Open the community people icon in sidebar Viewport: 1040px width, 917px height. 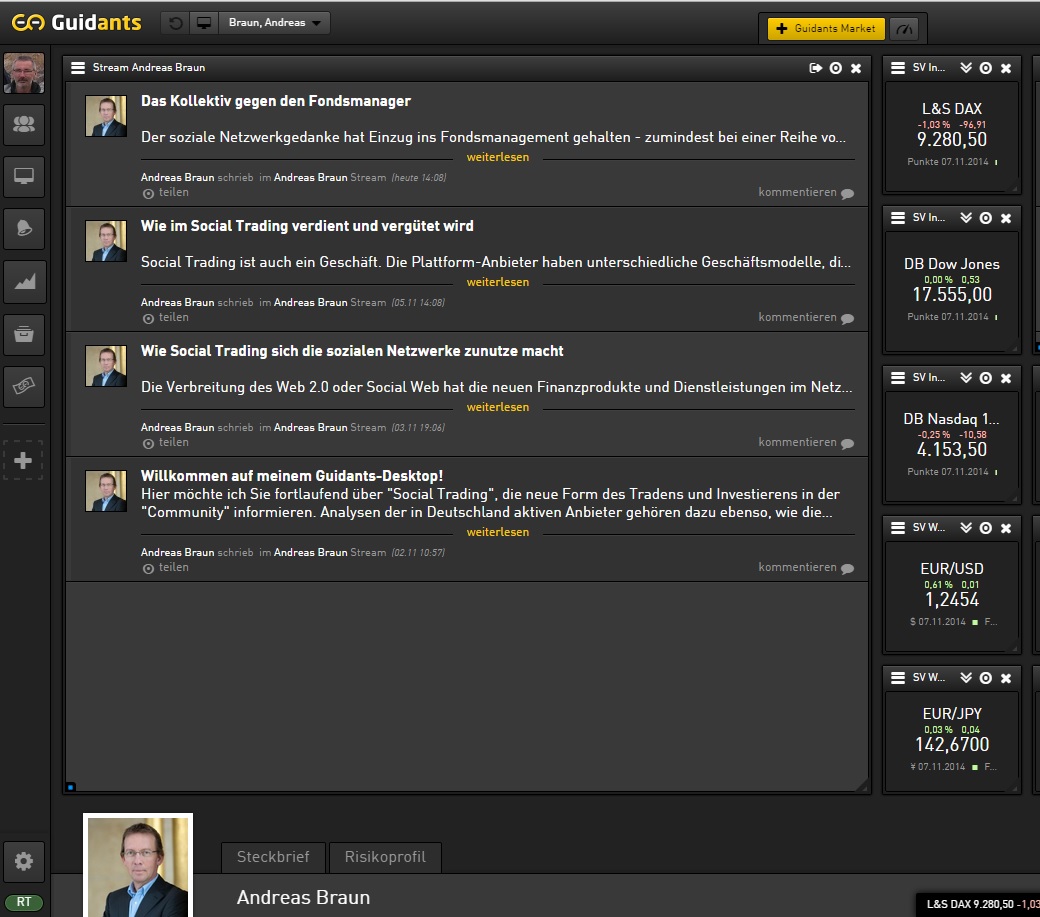pos(23,125)
